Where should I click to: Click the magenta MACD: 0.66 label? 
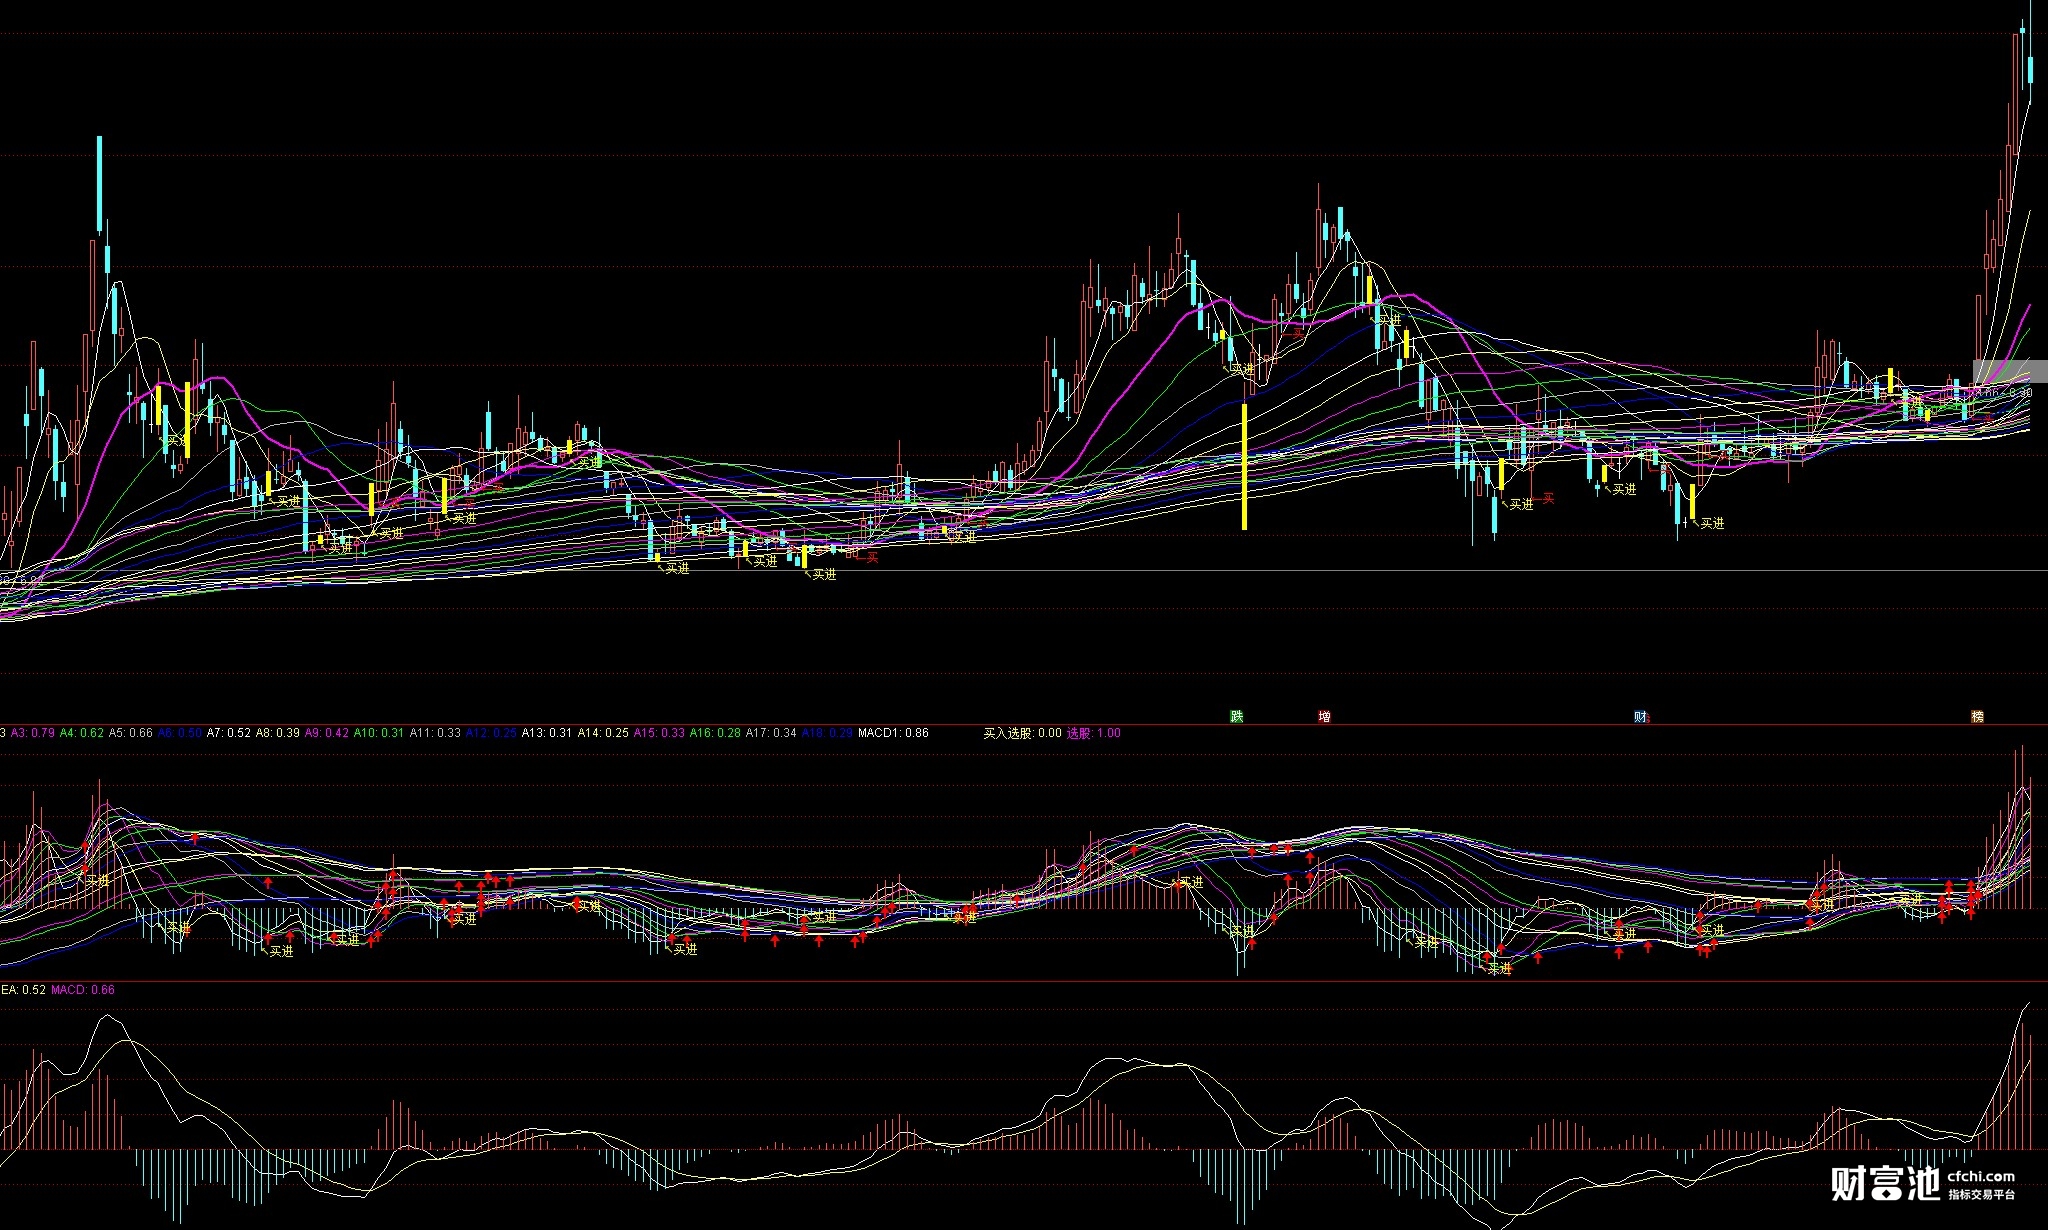pos(83,990)
